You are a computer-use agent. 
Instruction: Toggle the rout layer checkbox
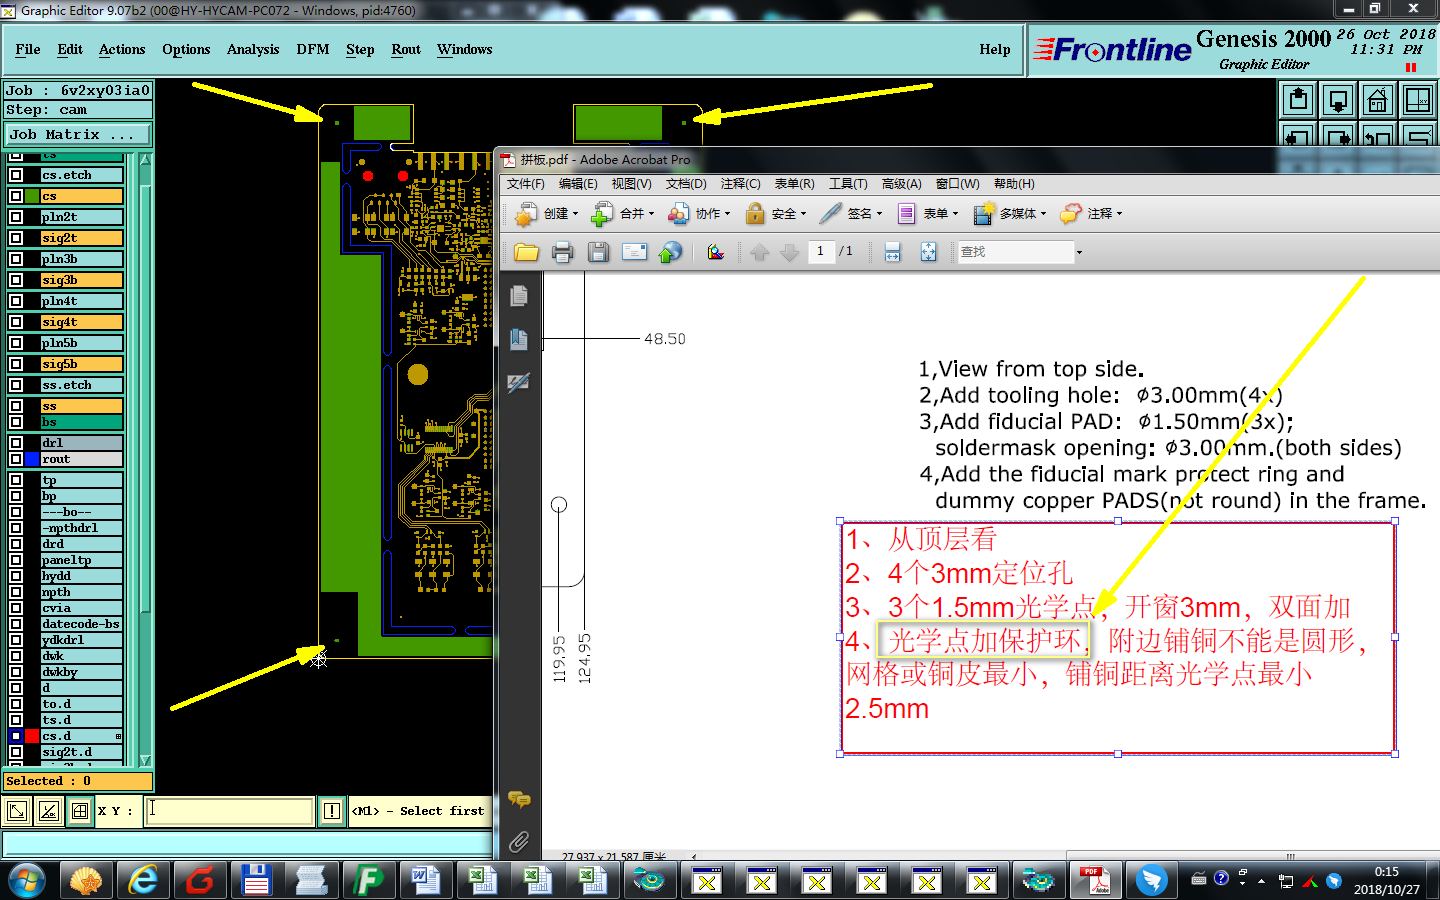(16, 459)
